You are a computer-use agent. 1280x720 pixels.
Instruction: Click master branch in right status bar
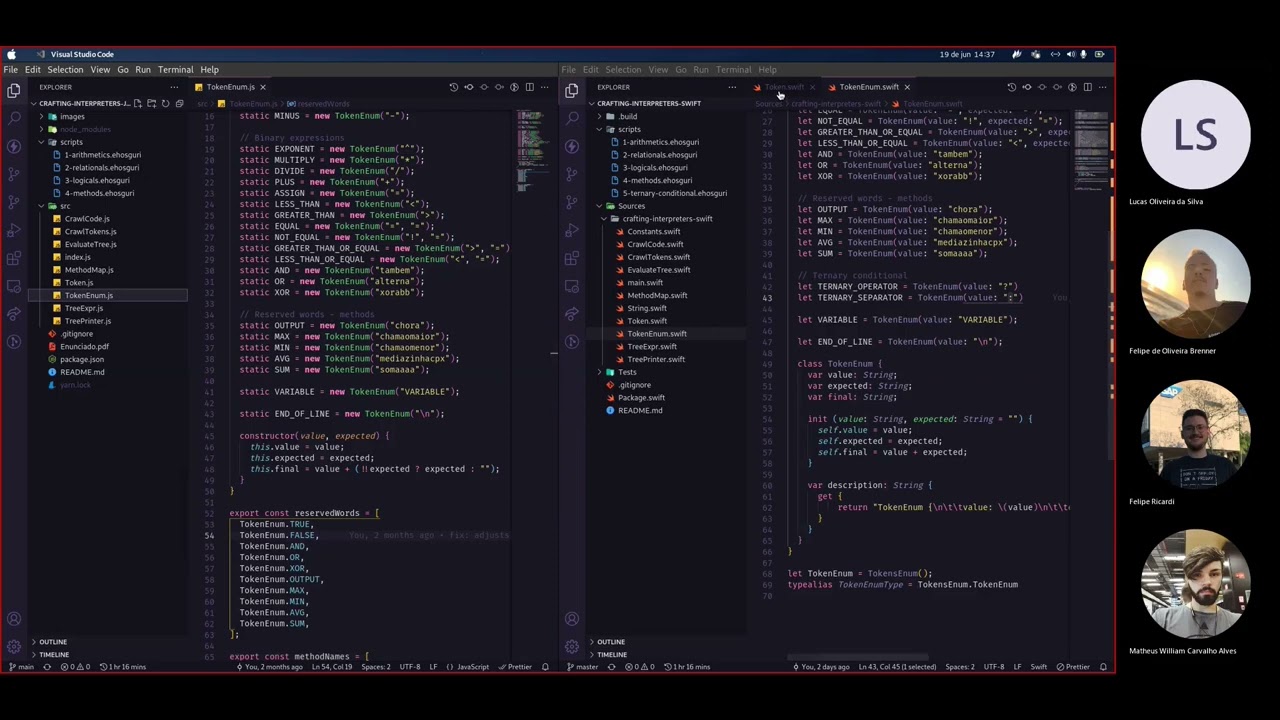point(582,667)
